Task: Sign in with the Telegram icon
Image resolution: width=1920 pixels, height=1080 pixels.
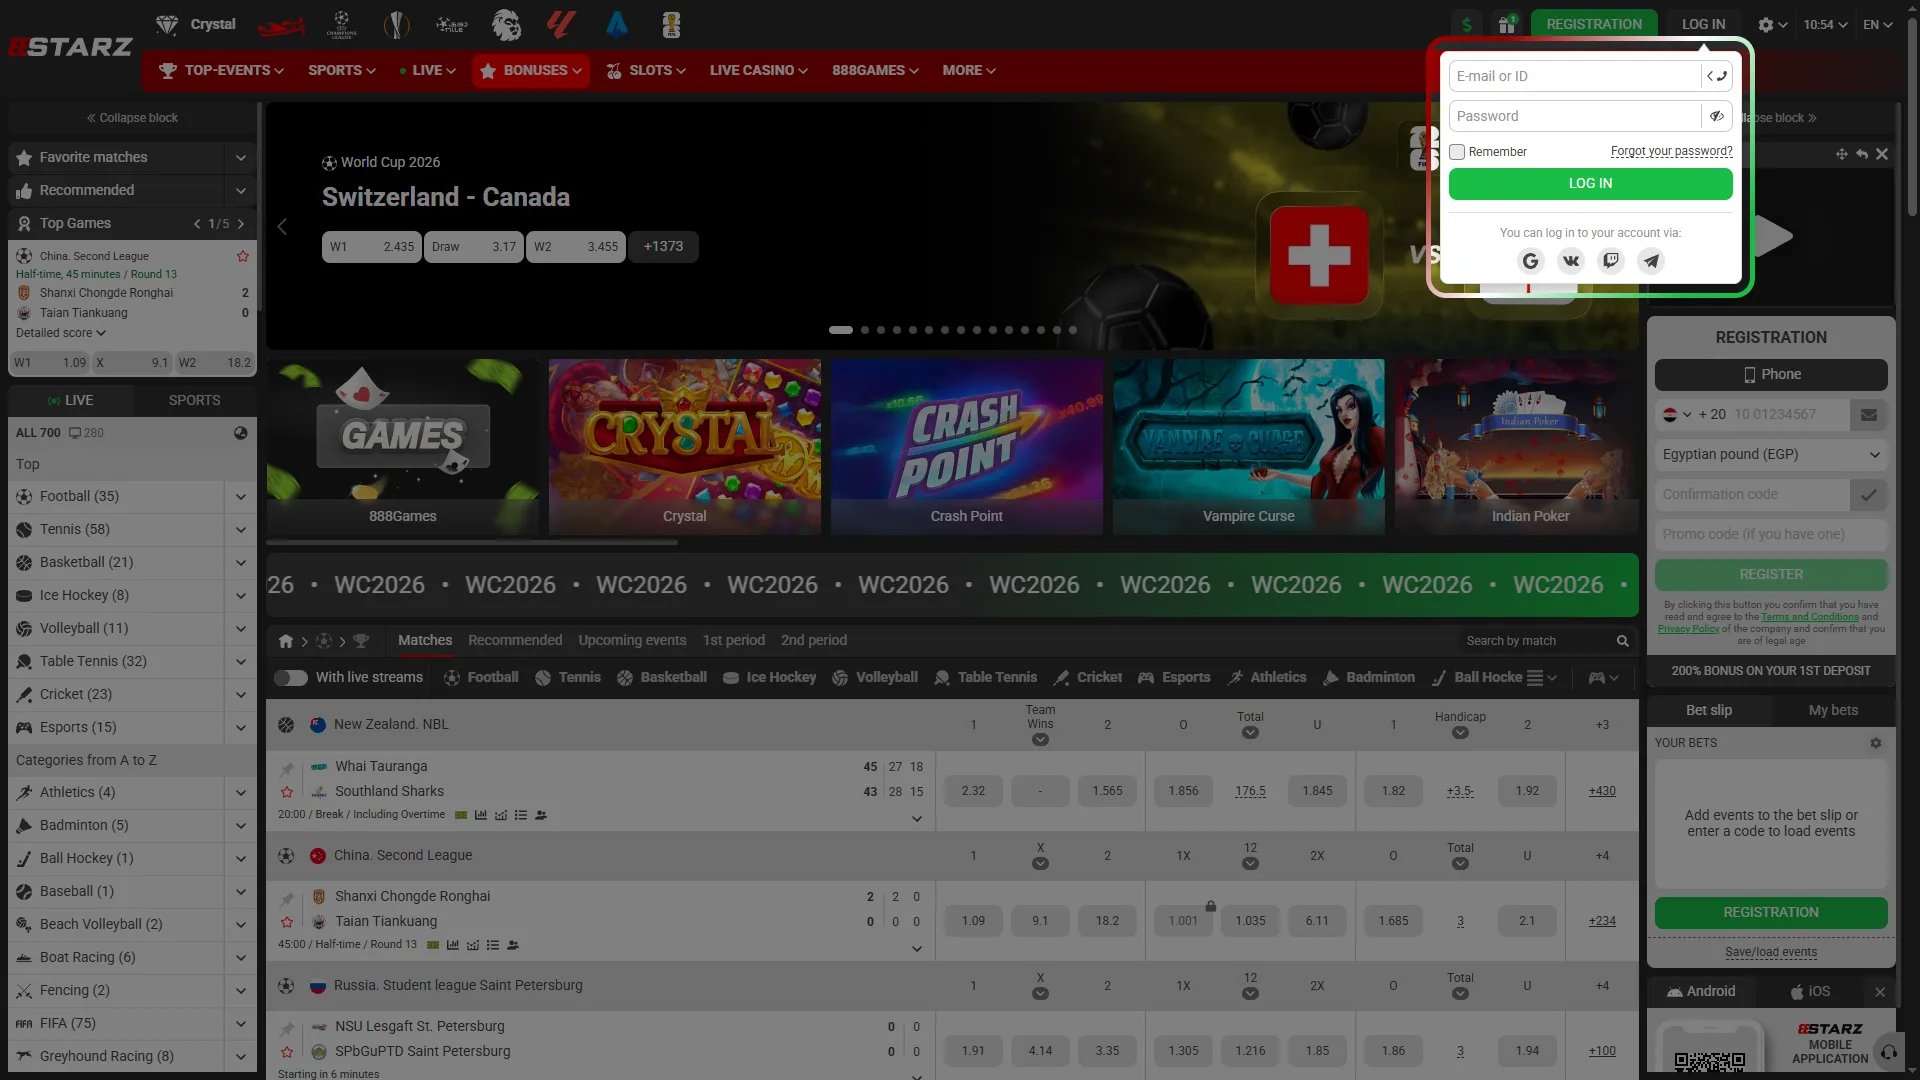Action: [1651, 261]
